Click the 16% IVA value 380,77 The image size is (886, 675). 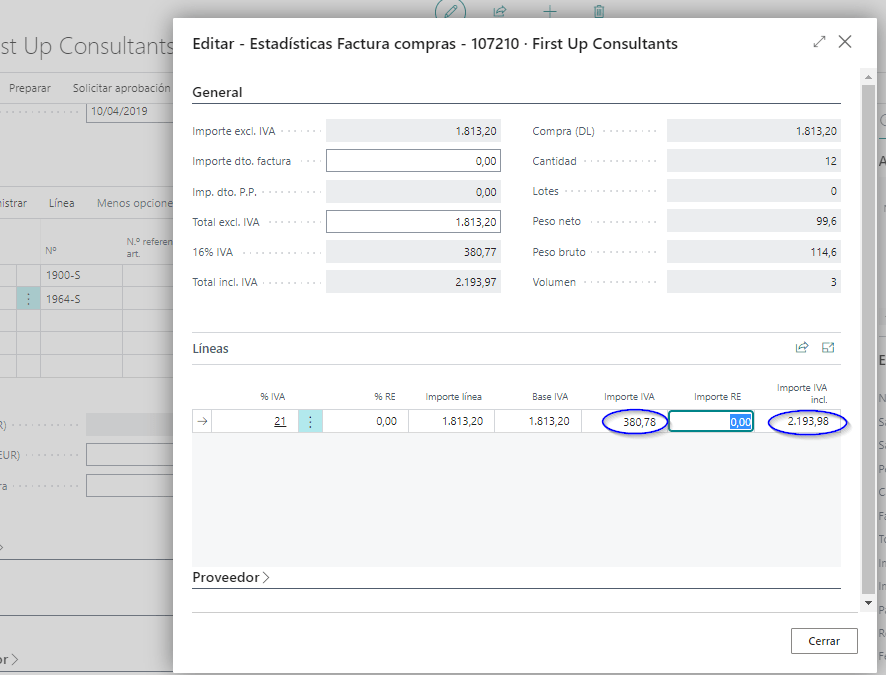click(x=413, y=252)
